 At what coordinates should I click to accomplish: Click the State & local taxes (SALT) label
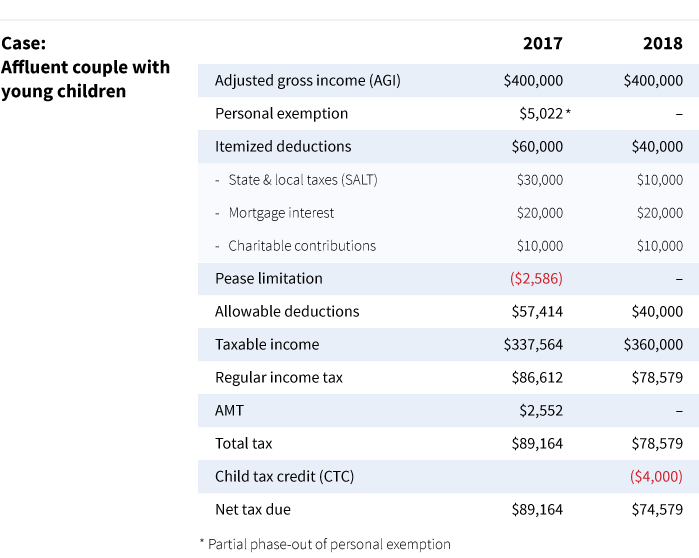pyautogui.click(x=302, y=180)
